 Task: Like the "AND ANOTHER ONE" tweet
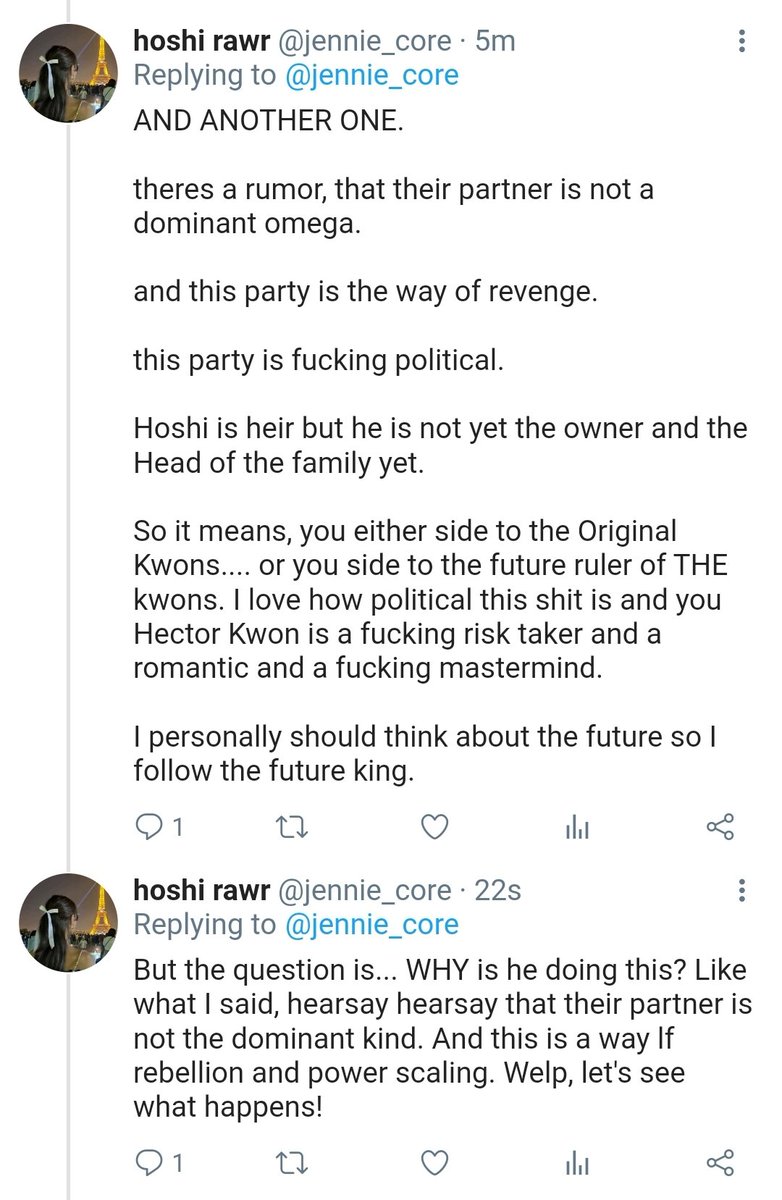pos(433,827)
